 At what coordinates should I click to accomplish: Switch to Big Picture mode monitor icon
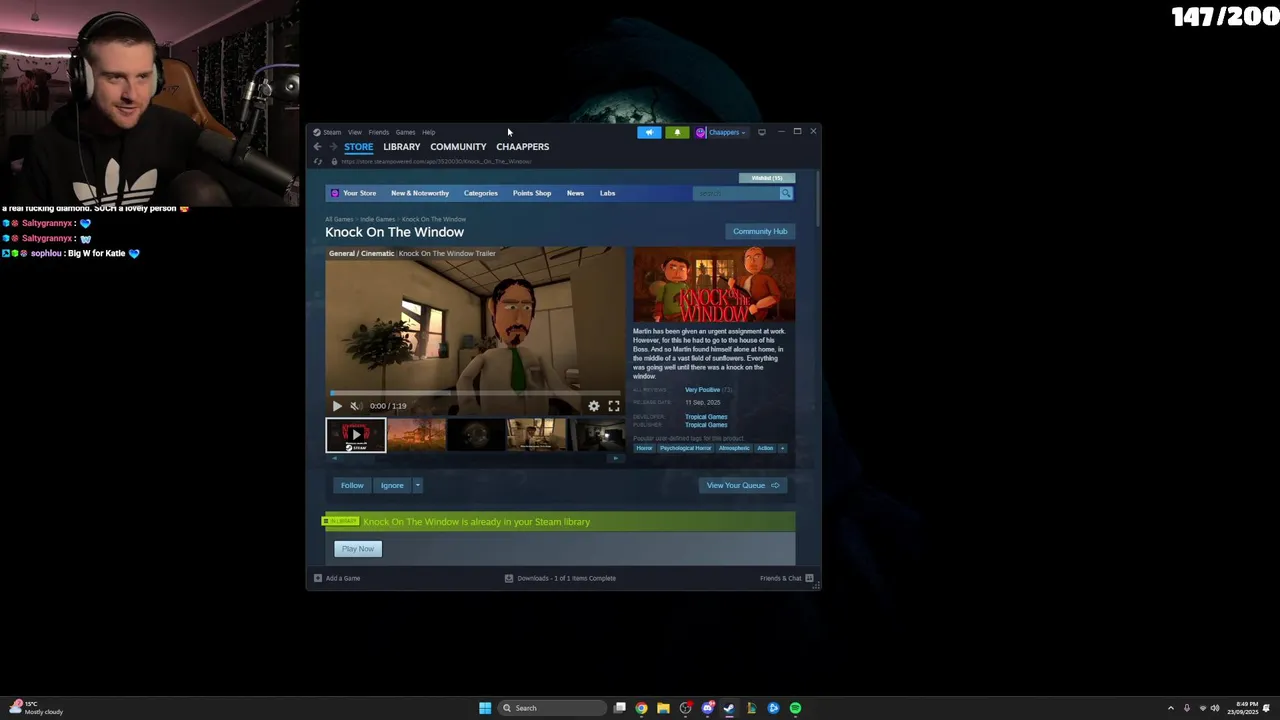pos(762,132)
